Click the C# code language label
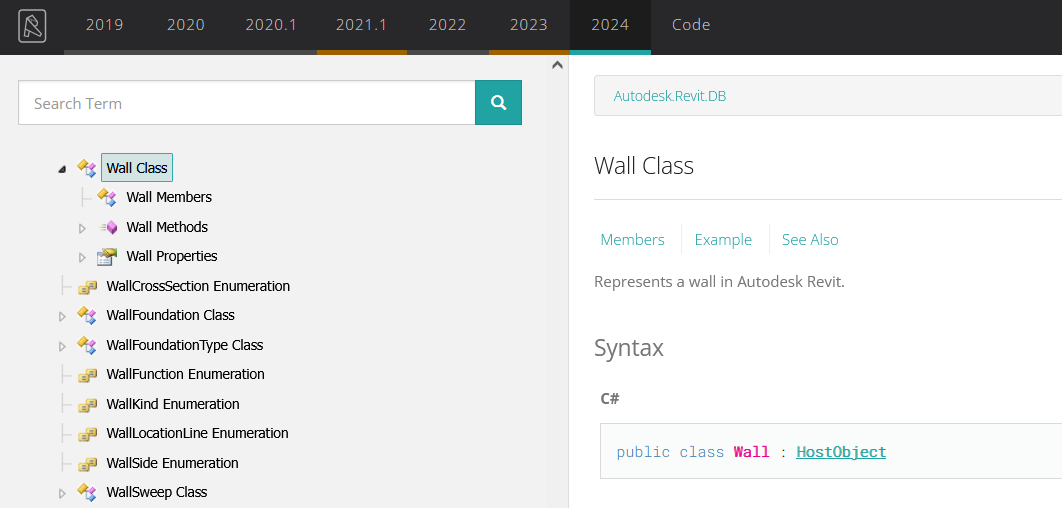1062x508 pixels. pos(610,398)
